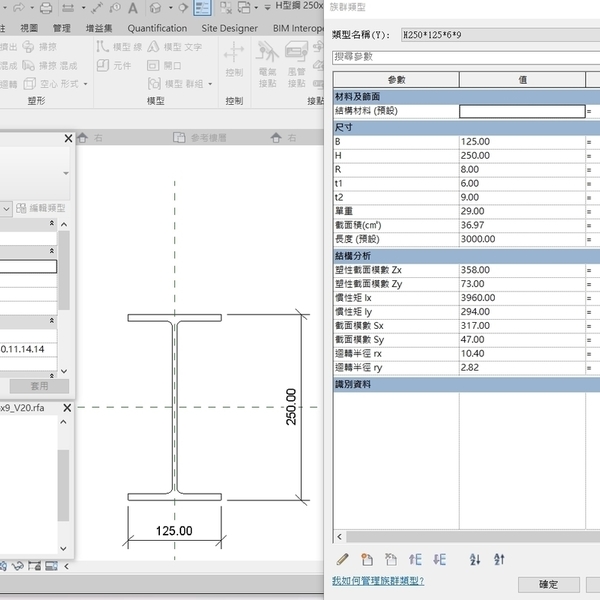Move parameter down with the down-E icon
Image resolution: width=600 pixels, height=600 pixels.
(441, 559)
